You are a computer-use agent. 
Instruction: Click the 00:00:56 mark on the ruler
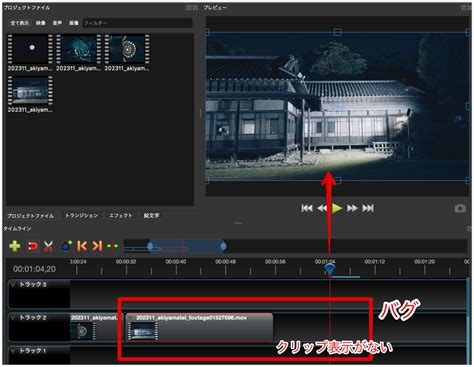(275, 262)
